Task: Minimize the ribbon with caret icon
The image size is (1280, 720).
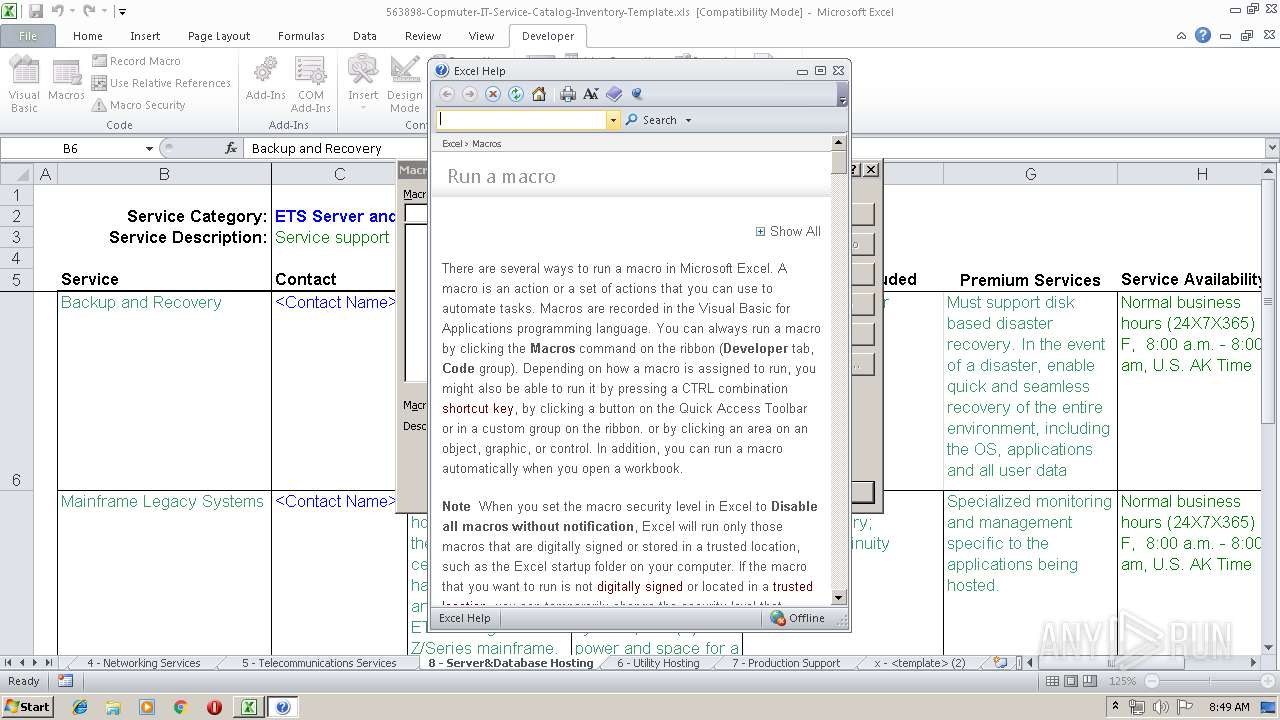Action: 1182,35
